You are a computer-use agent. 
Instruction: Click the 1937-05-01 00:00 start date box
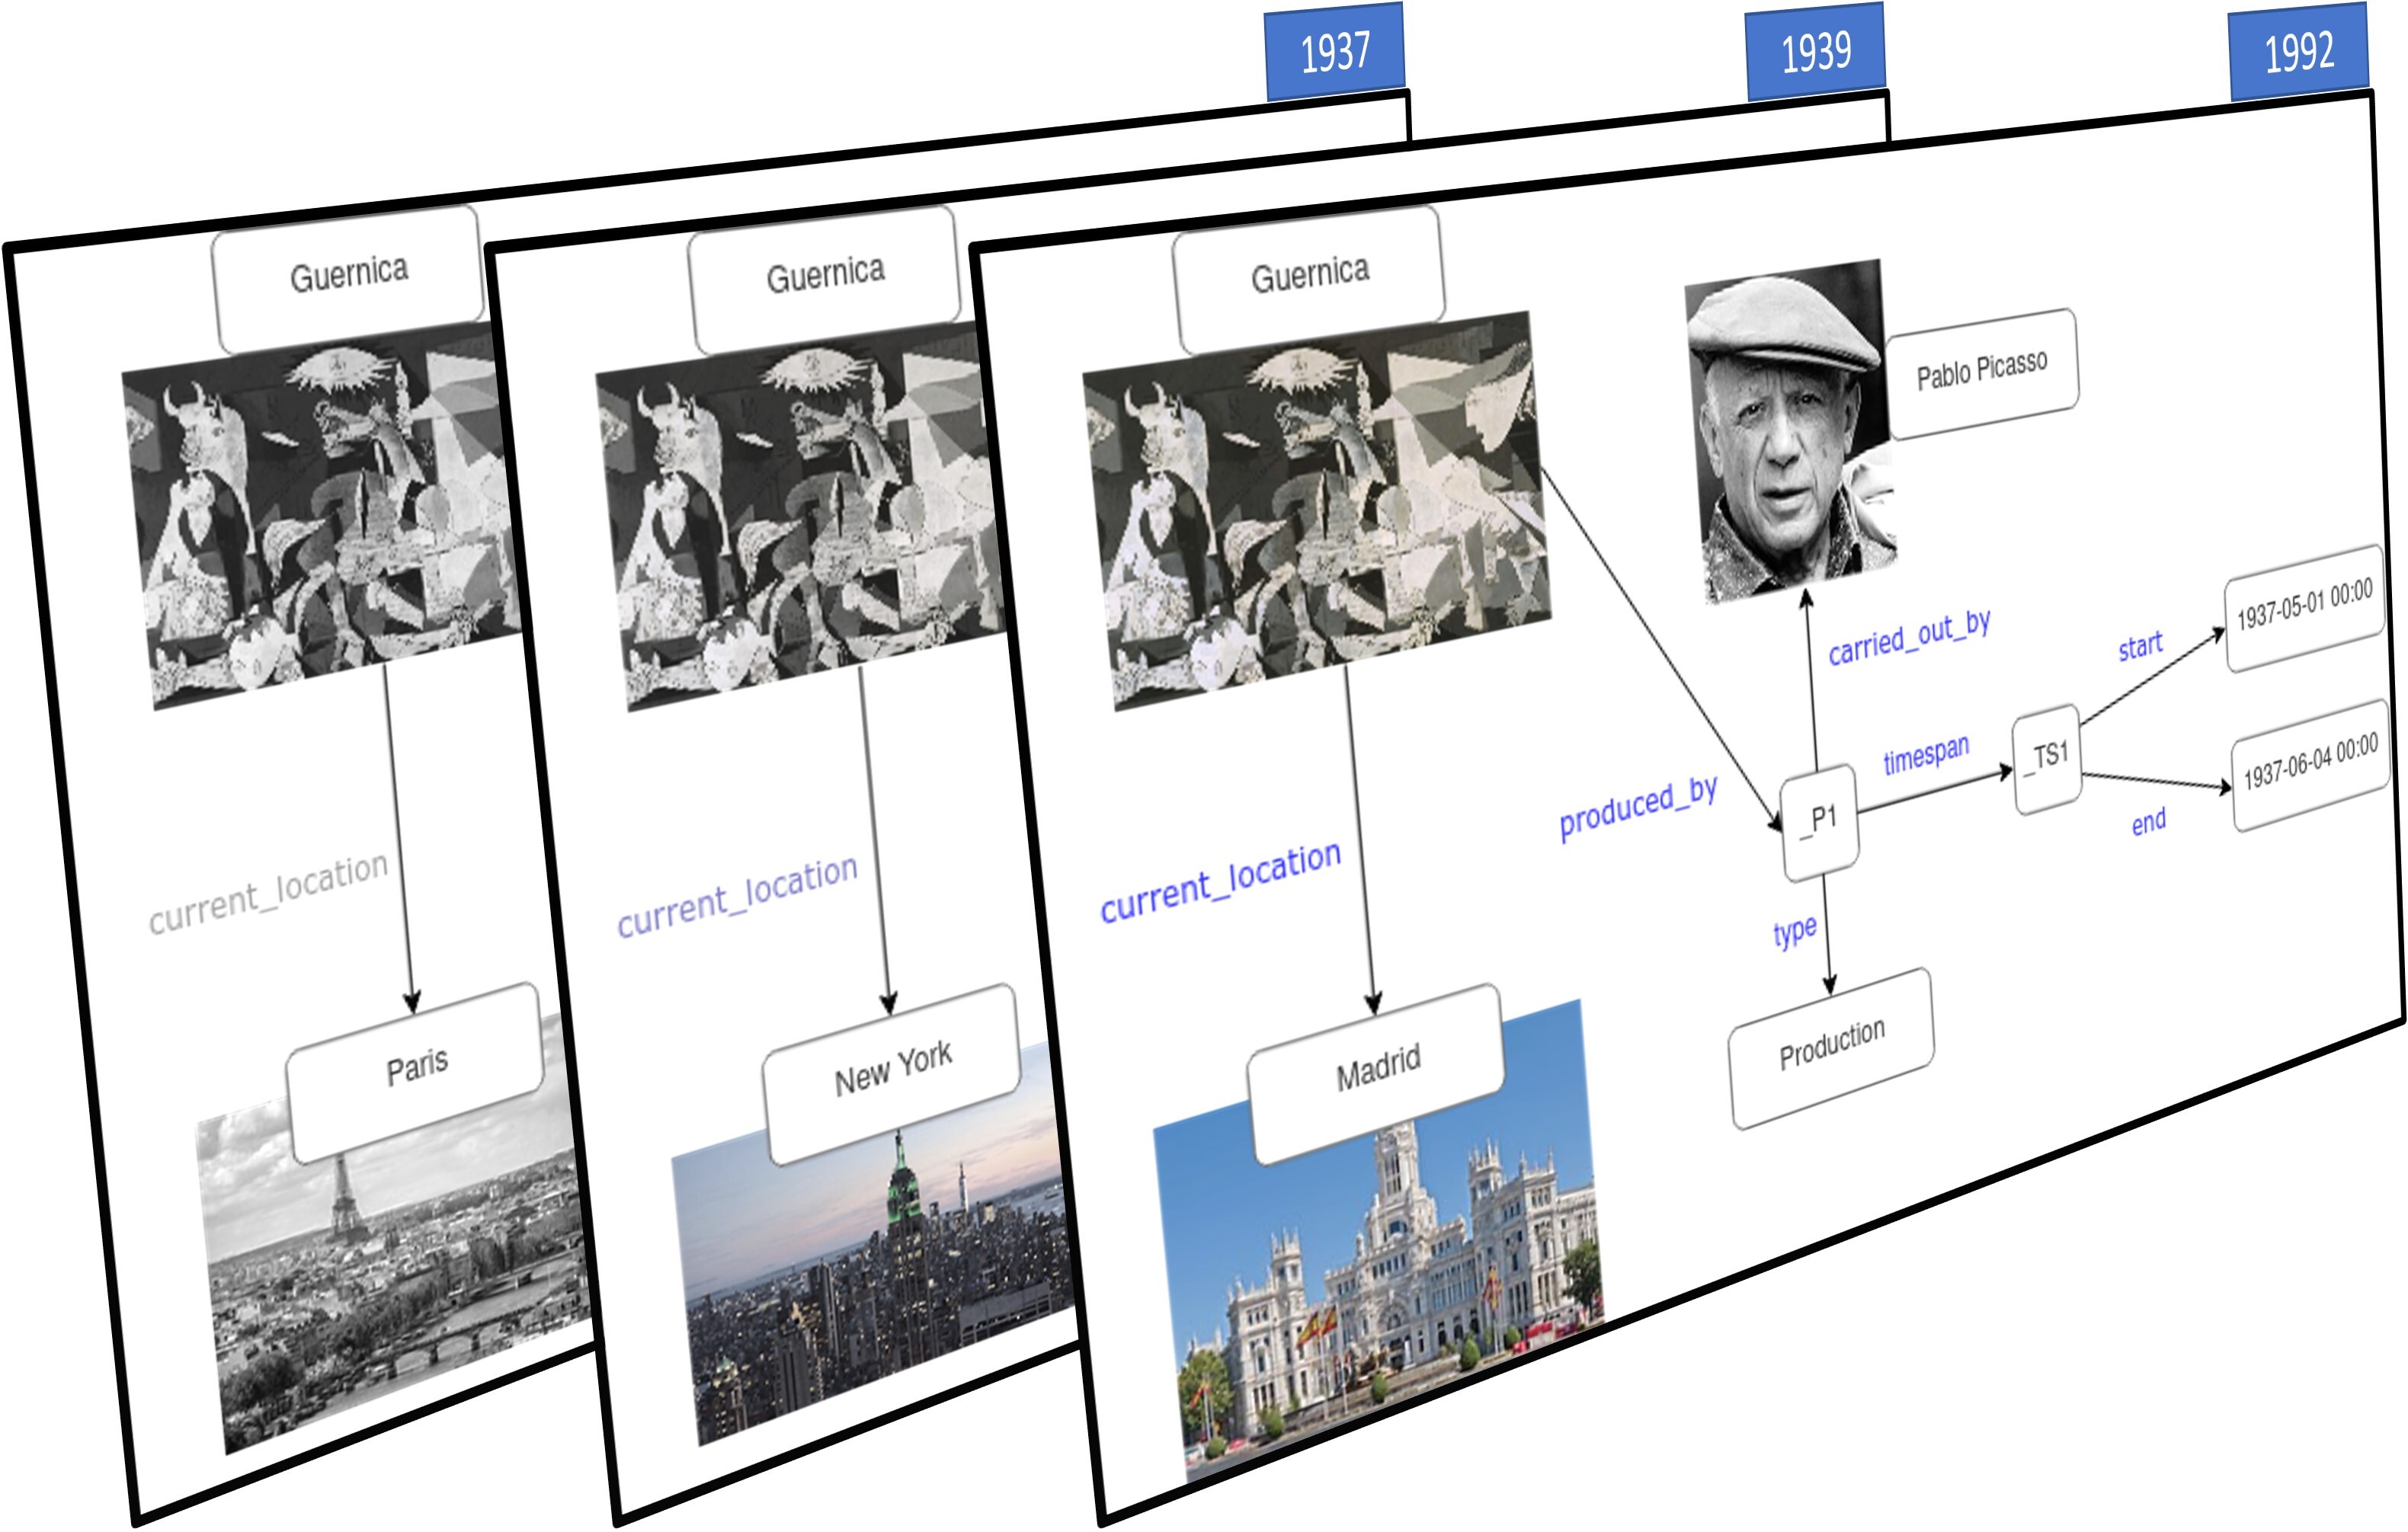(2304, 606)
